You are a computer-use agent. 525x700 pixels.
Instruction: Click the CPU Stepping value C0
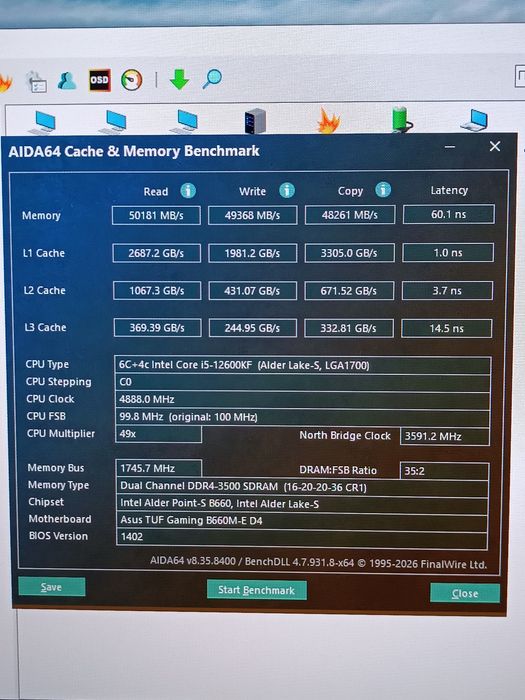[303, 382]
